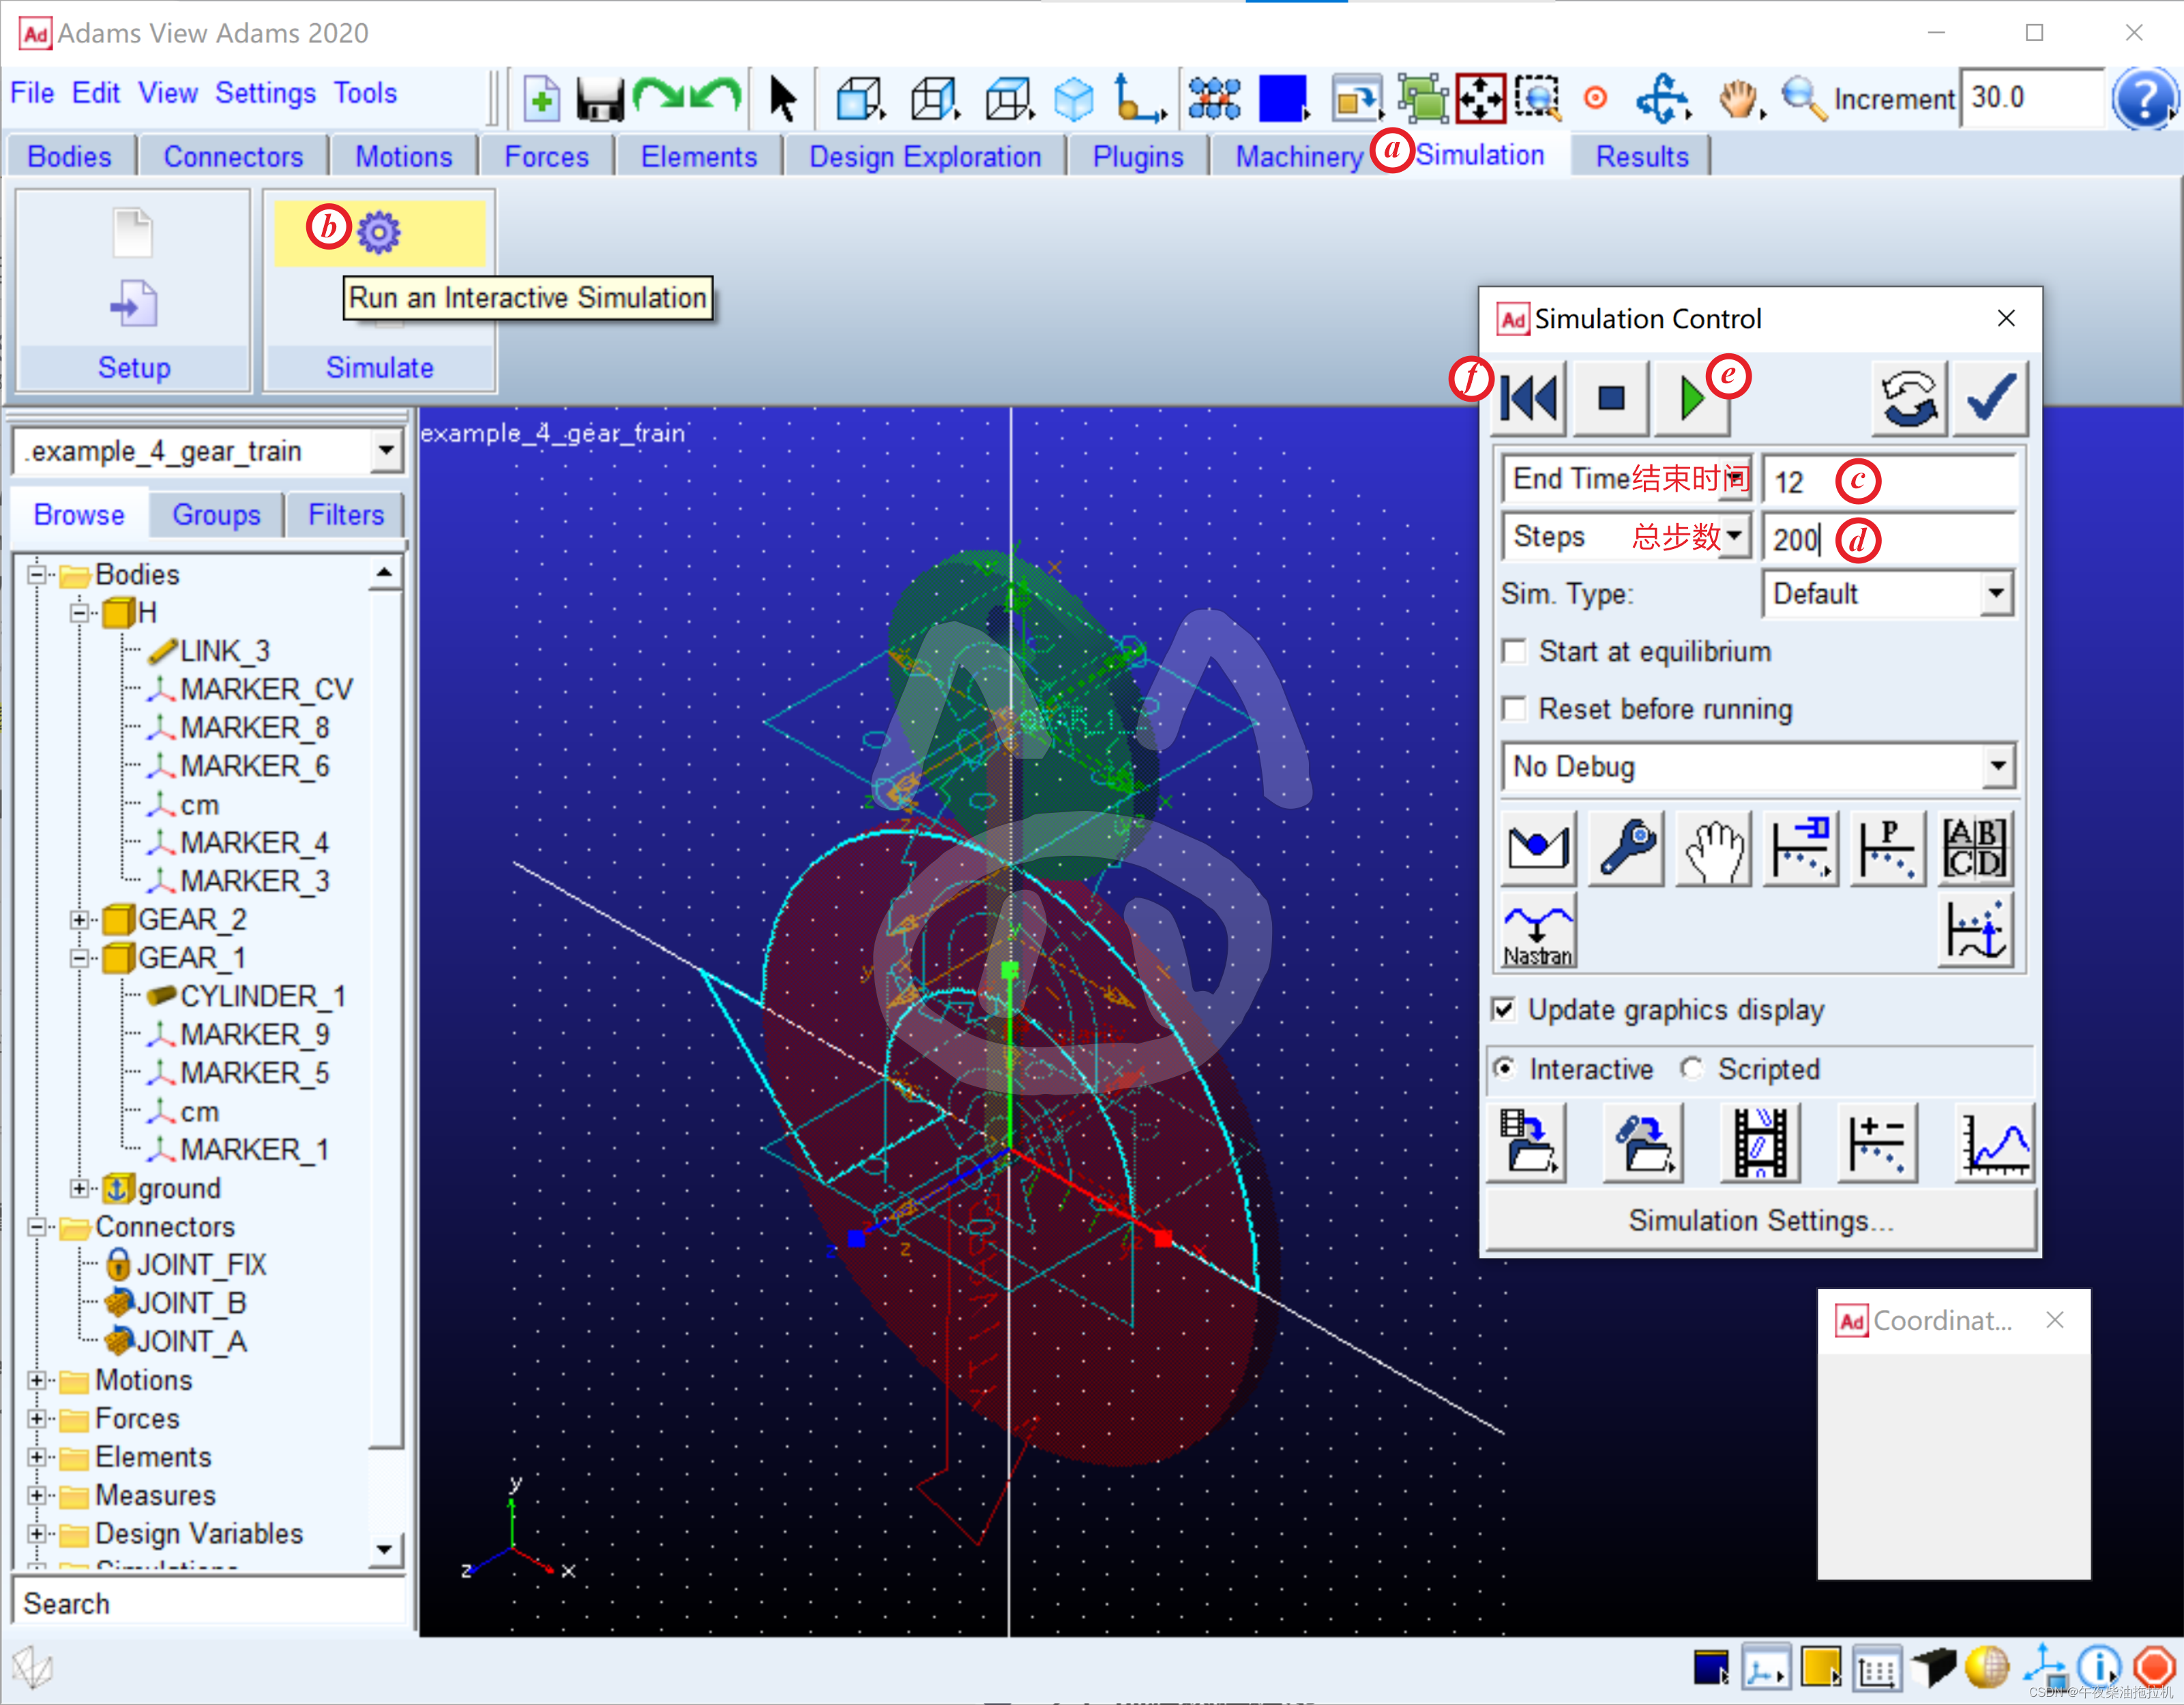
Task: Uncheck Update graphics display checkbox
Action: point(1504,1009)
